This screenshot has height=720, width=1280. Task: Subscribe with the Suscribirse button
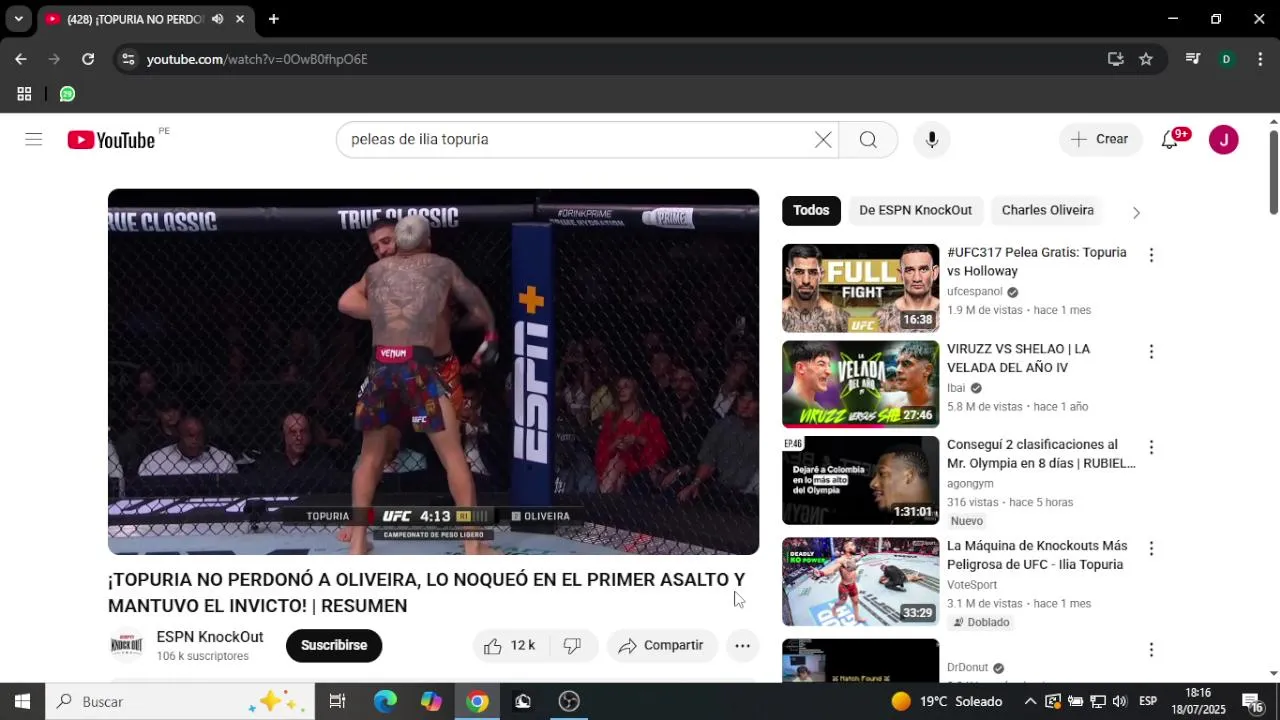click(x=334, y=646)
